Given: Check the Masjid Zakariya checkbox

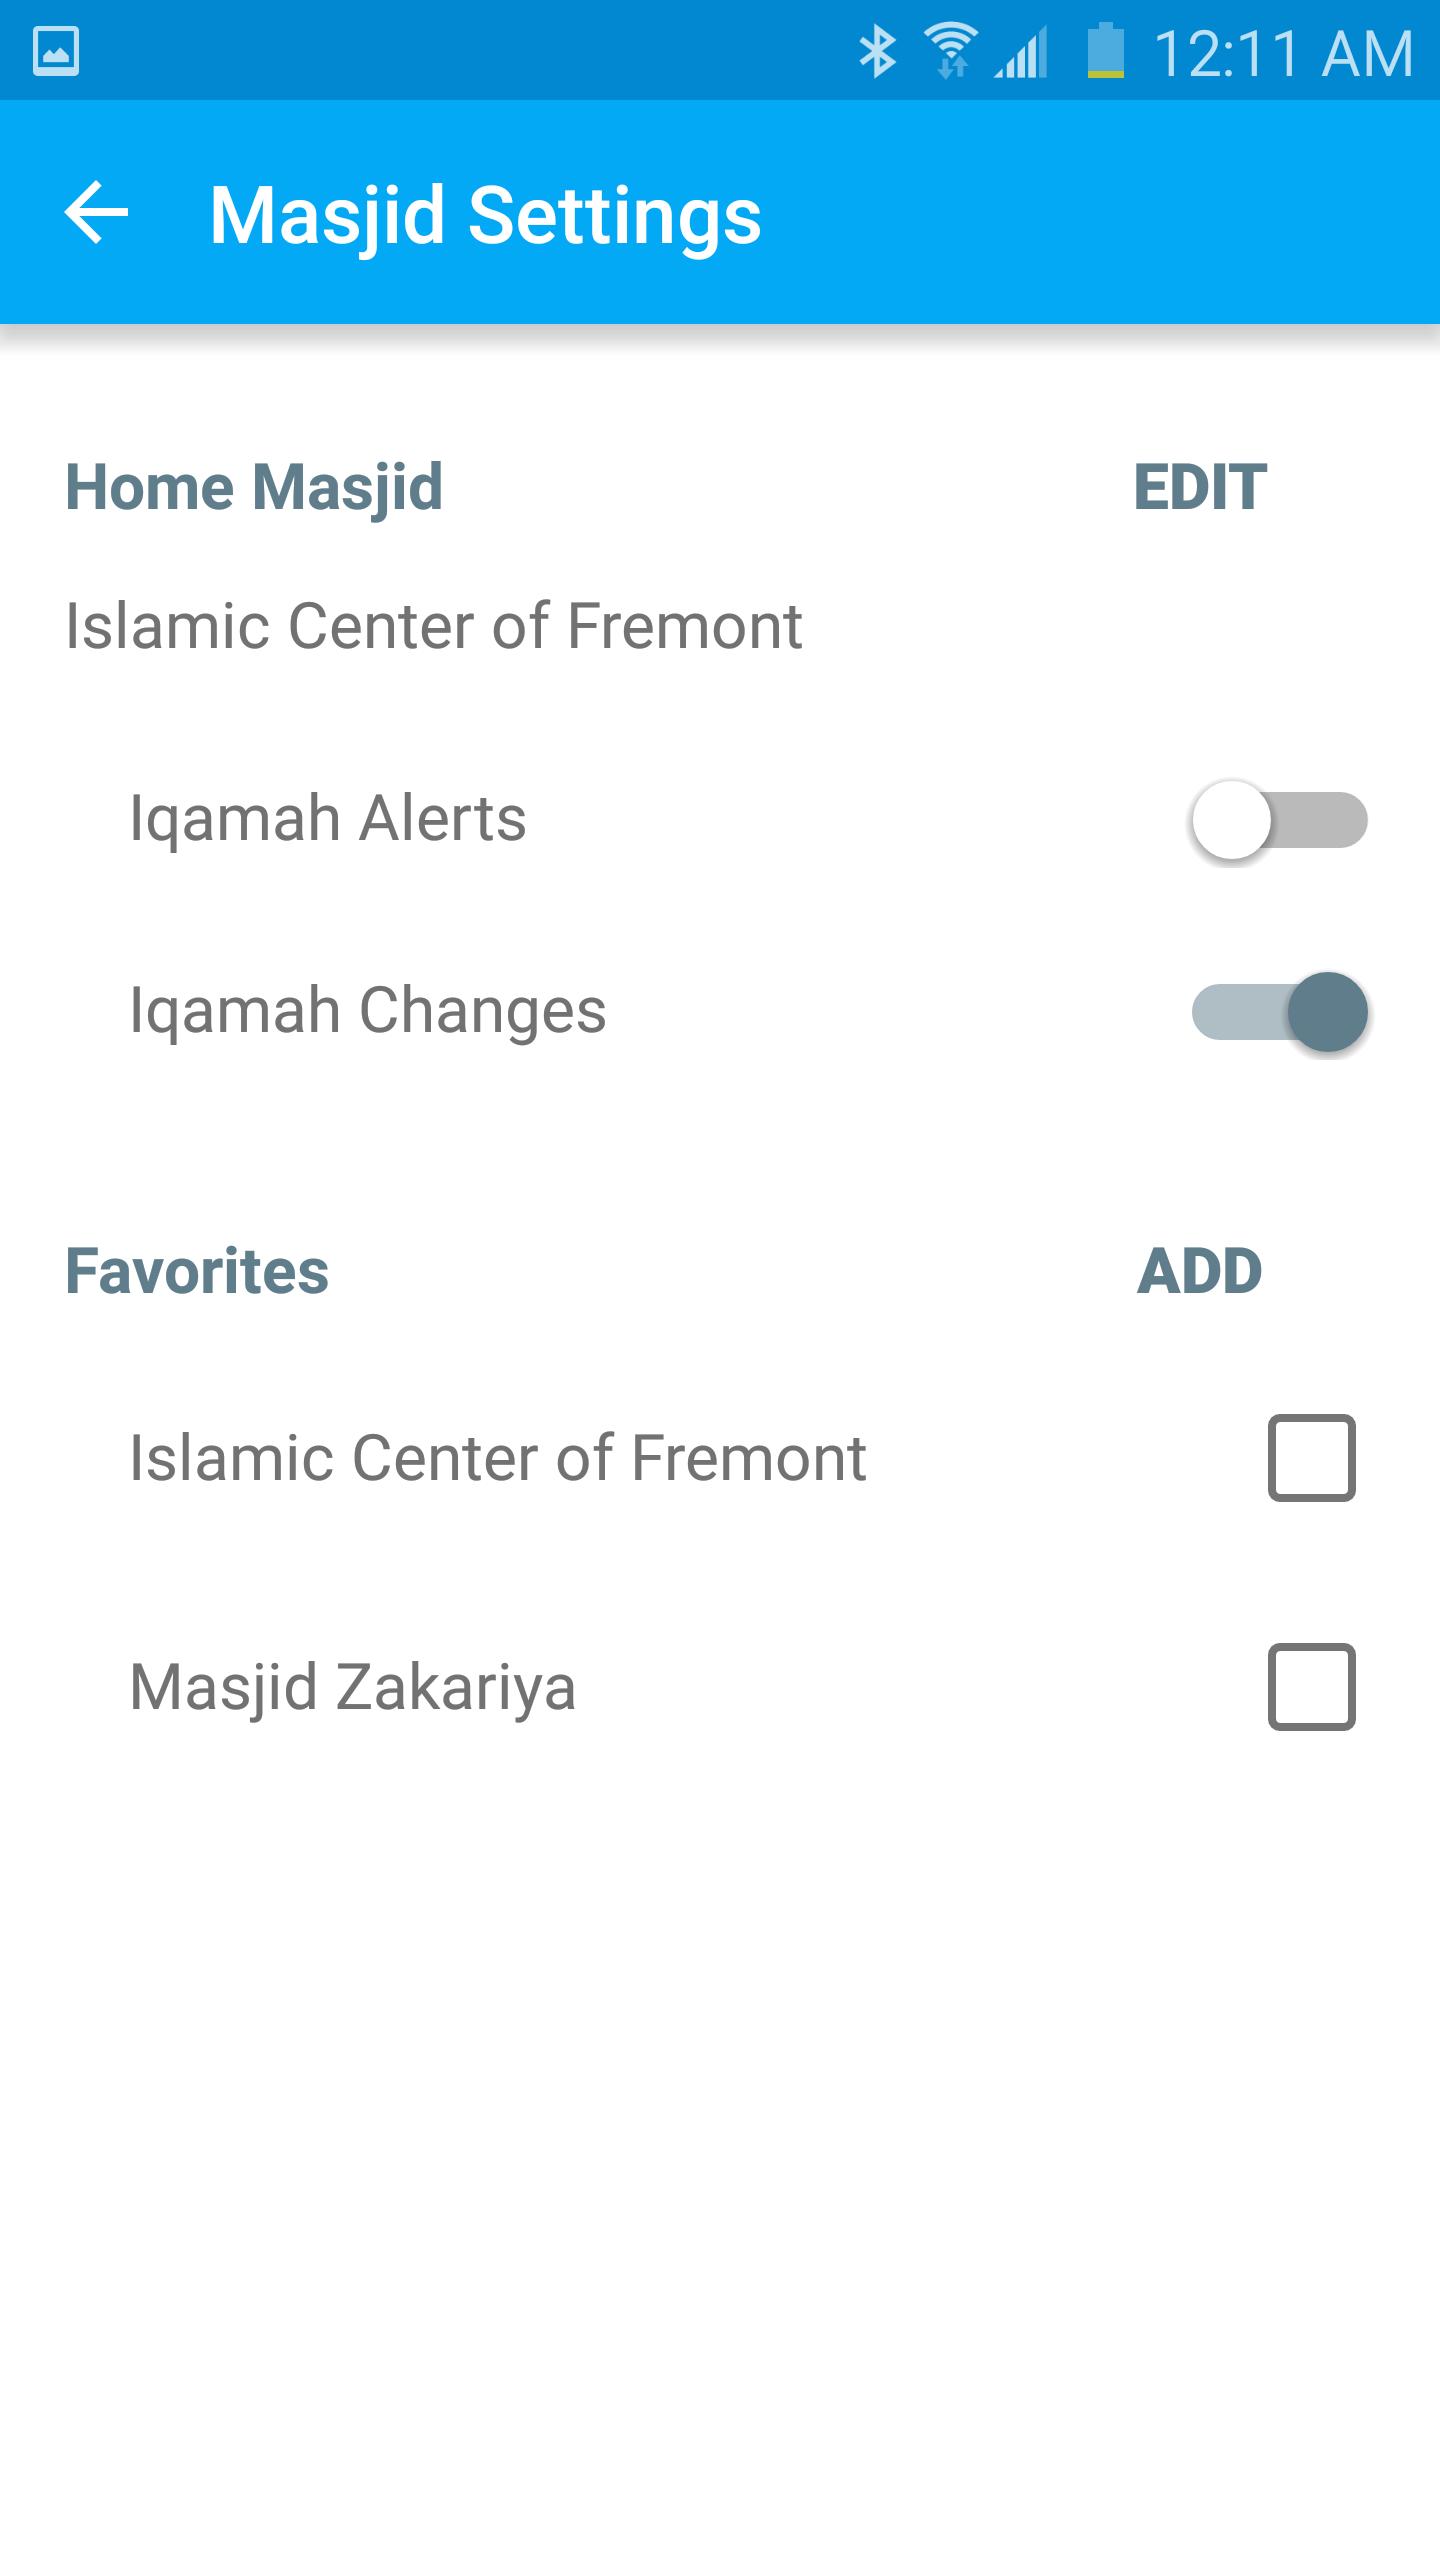Looking at the screenshot, I should click(1311, 1686).
